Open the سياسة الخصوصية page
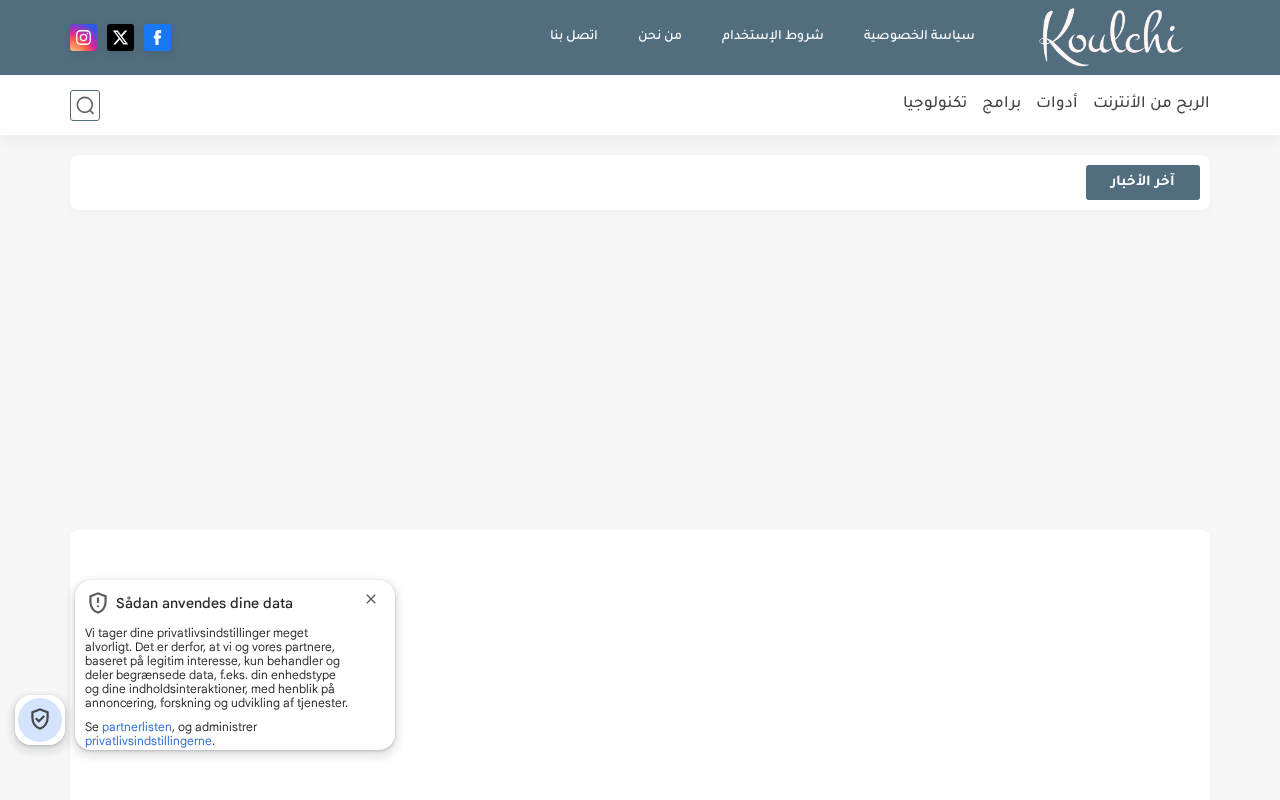Viewport: 1280px width, 800px height. [x=919, y=35]
